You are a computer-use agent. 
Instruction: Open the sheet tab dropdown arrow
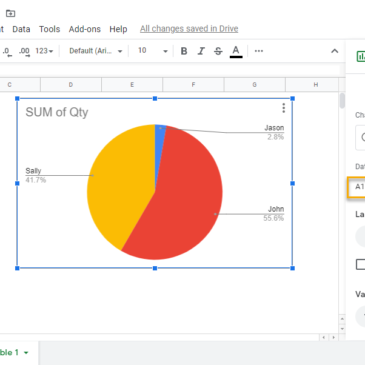click(26, 353)
